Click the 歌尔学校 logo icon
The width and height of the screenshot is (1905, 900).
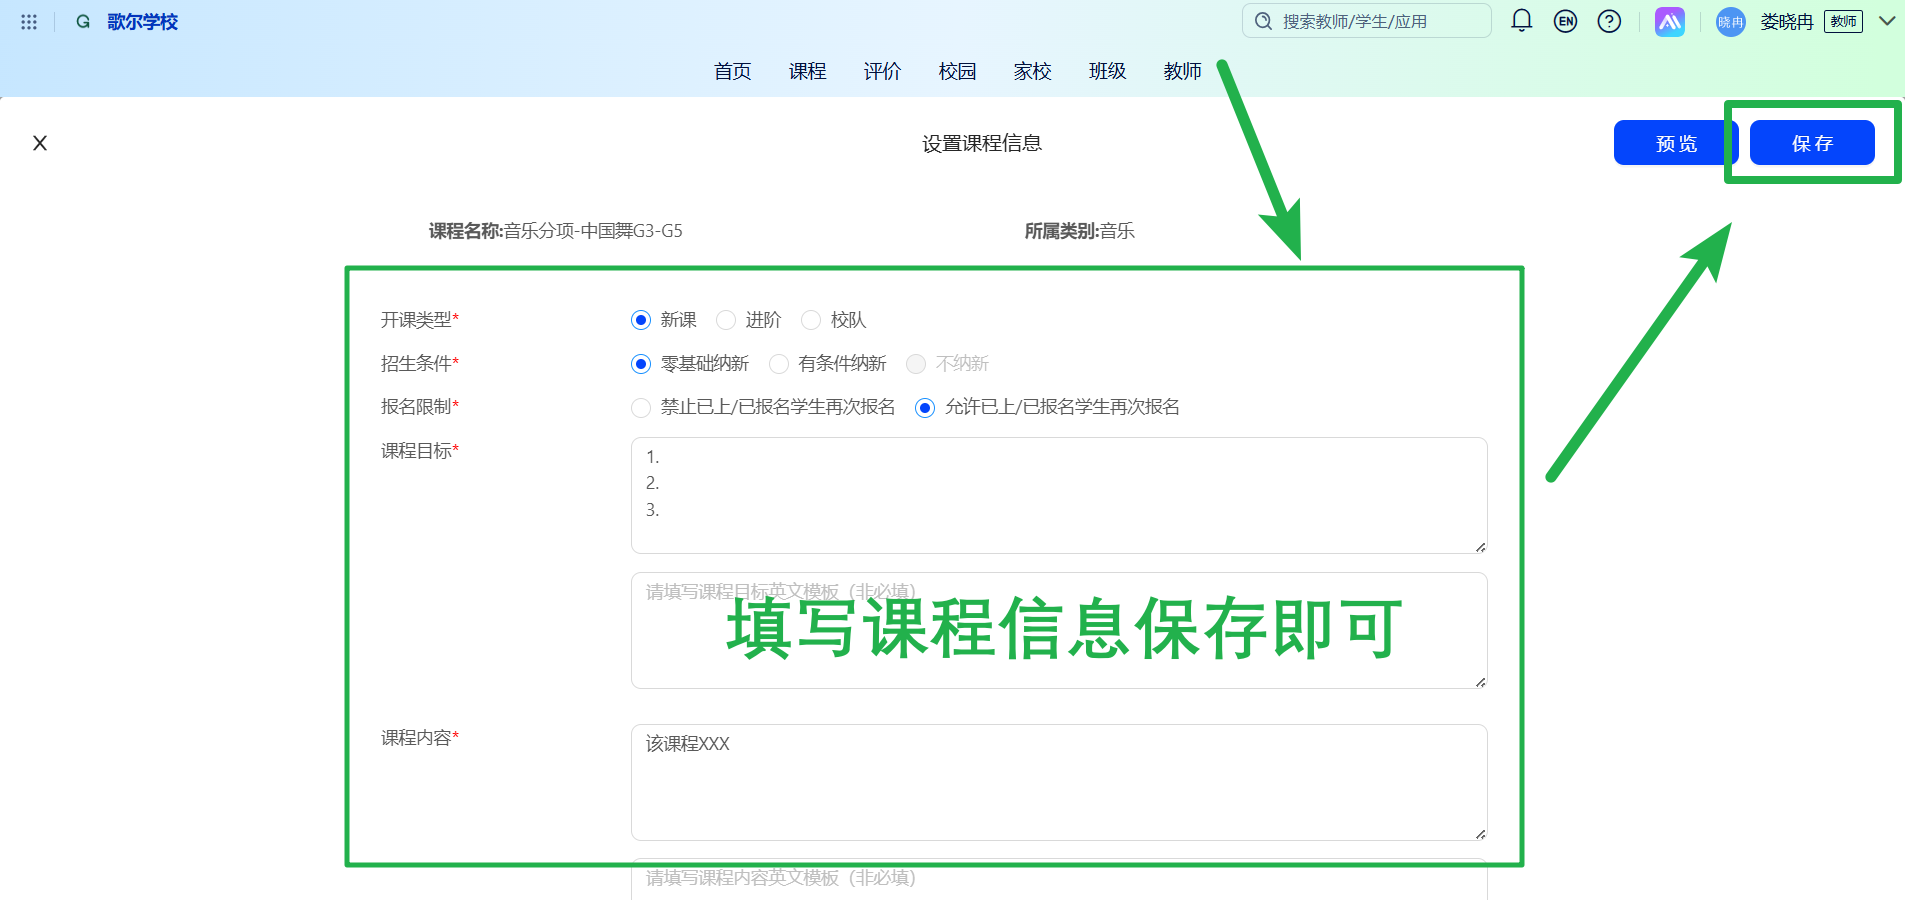(83, 22)
